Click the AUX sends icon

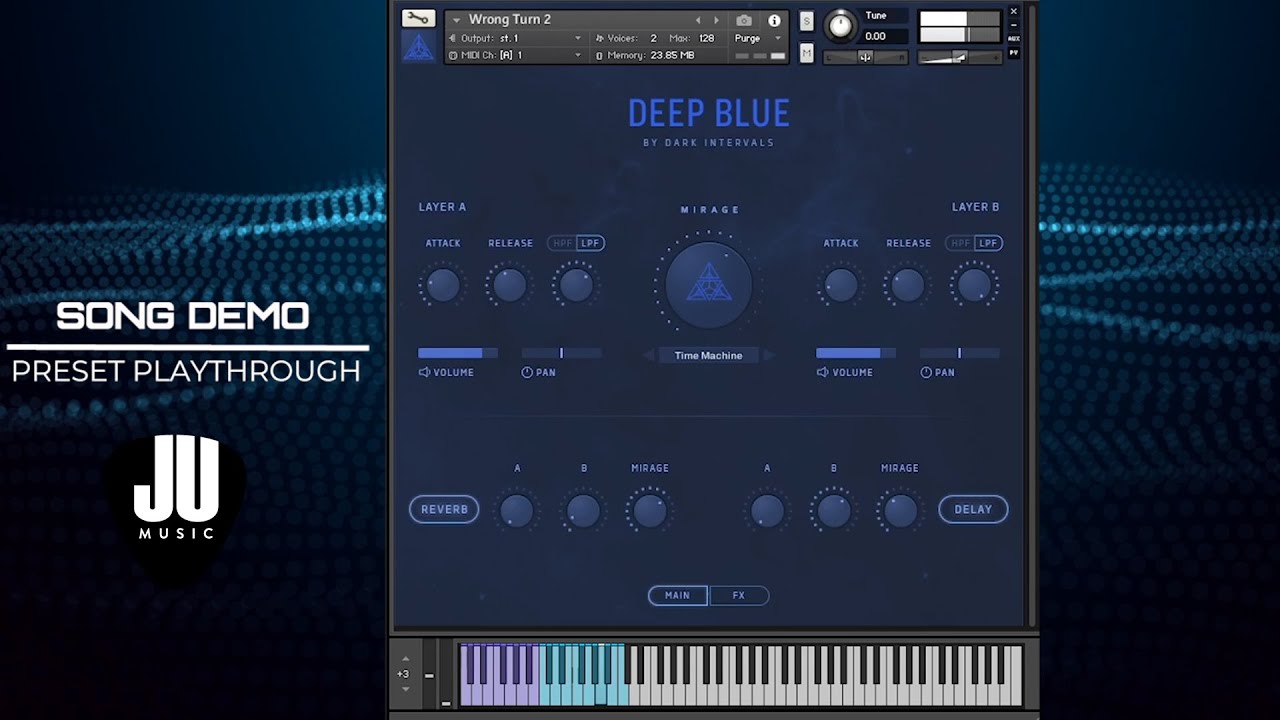pos(1014,39)
